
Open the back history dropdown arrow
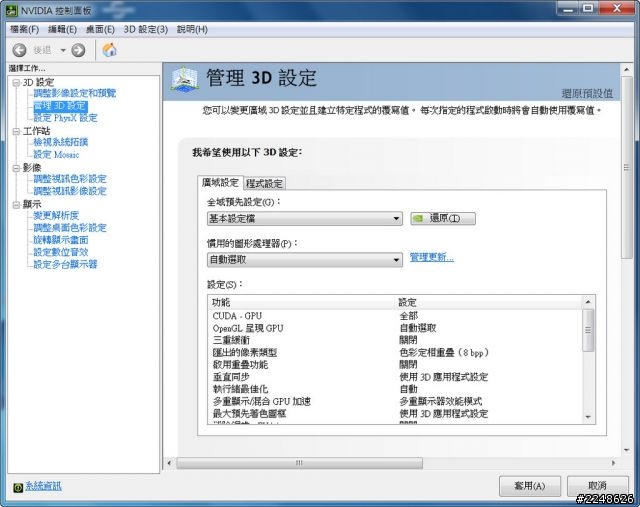(63, 50)
